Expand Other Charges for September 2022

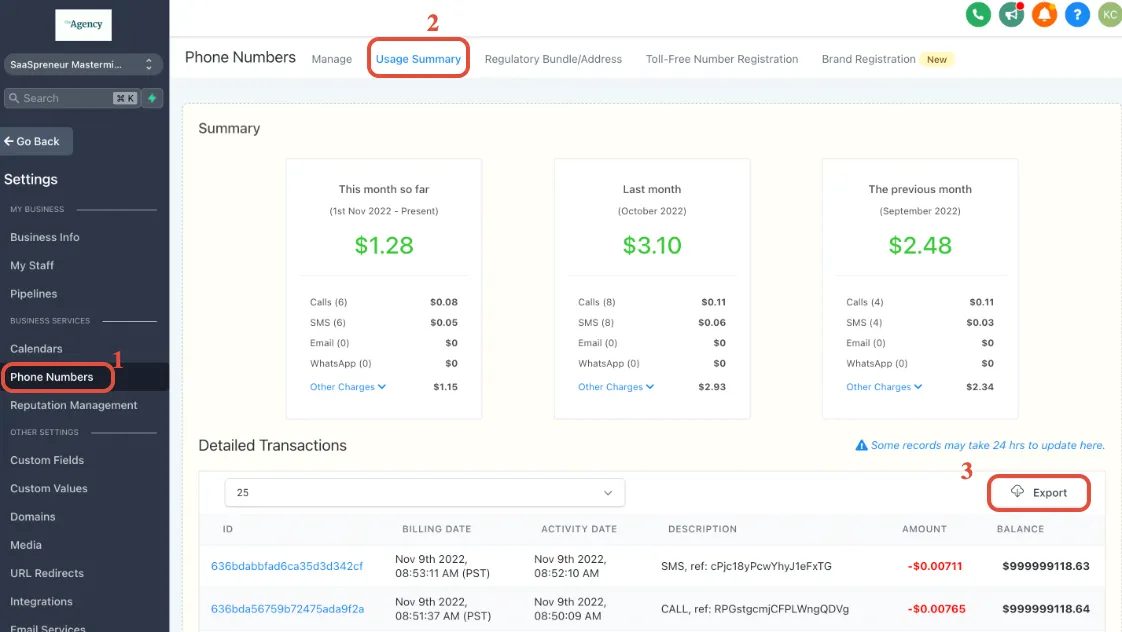click(x=884, y=387)
